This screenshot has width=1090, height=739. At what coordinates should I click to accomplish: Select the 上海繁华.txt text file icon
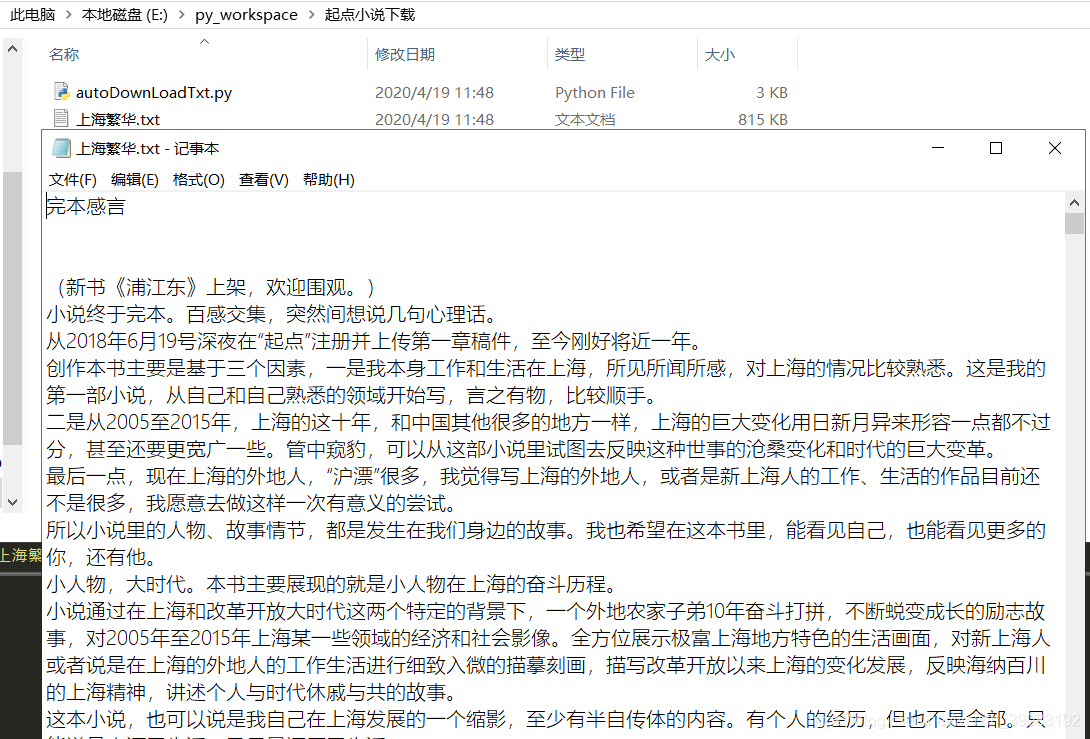click(61, 119)
